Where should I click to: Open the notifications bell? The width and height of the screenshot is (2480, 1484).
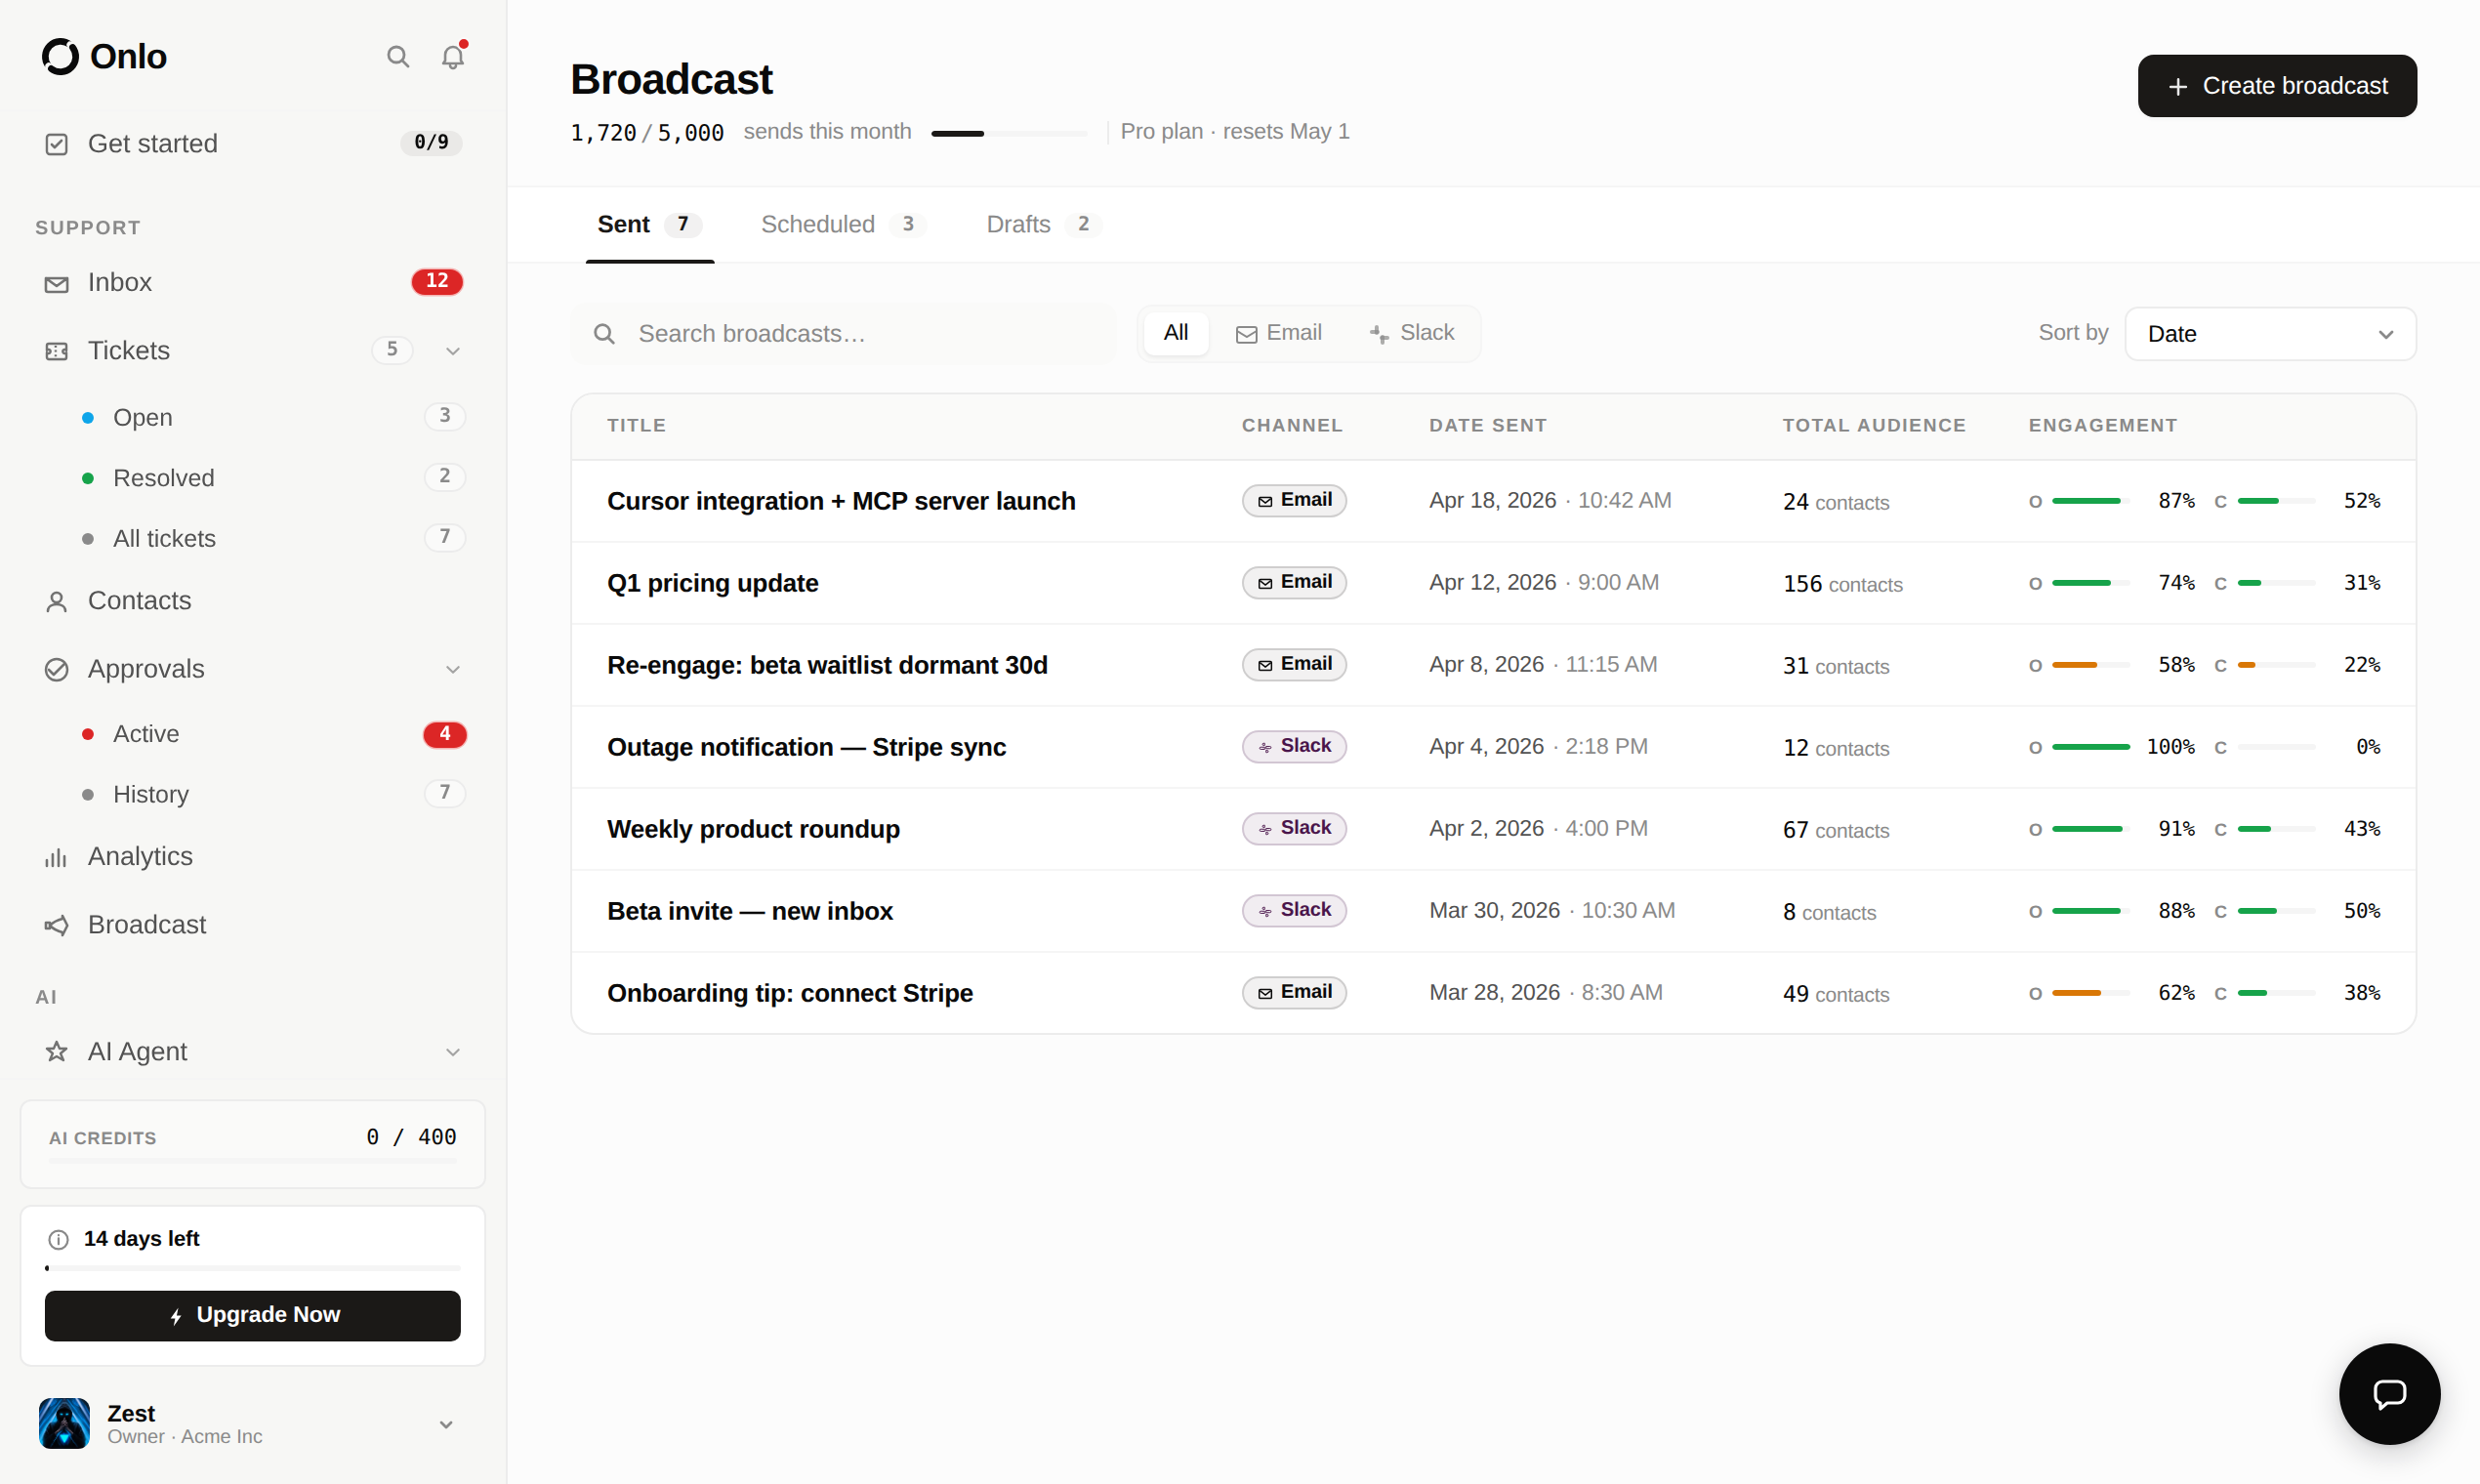click(x=453, y=57)
